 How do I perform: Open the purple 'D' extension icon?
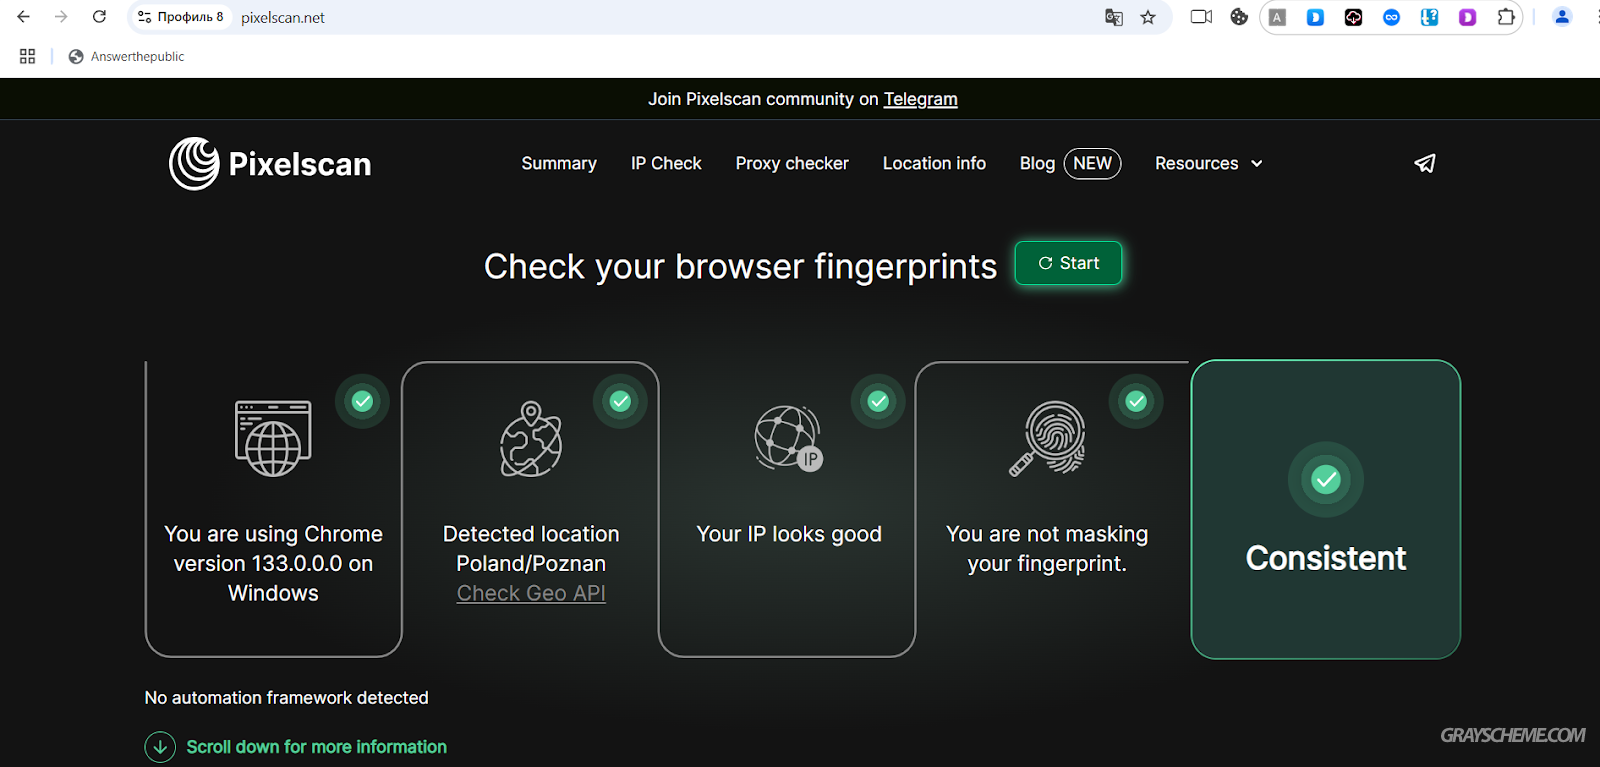click(1467, 17)
